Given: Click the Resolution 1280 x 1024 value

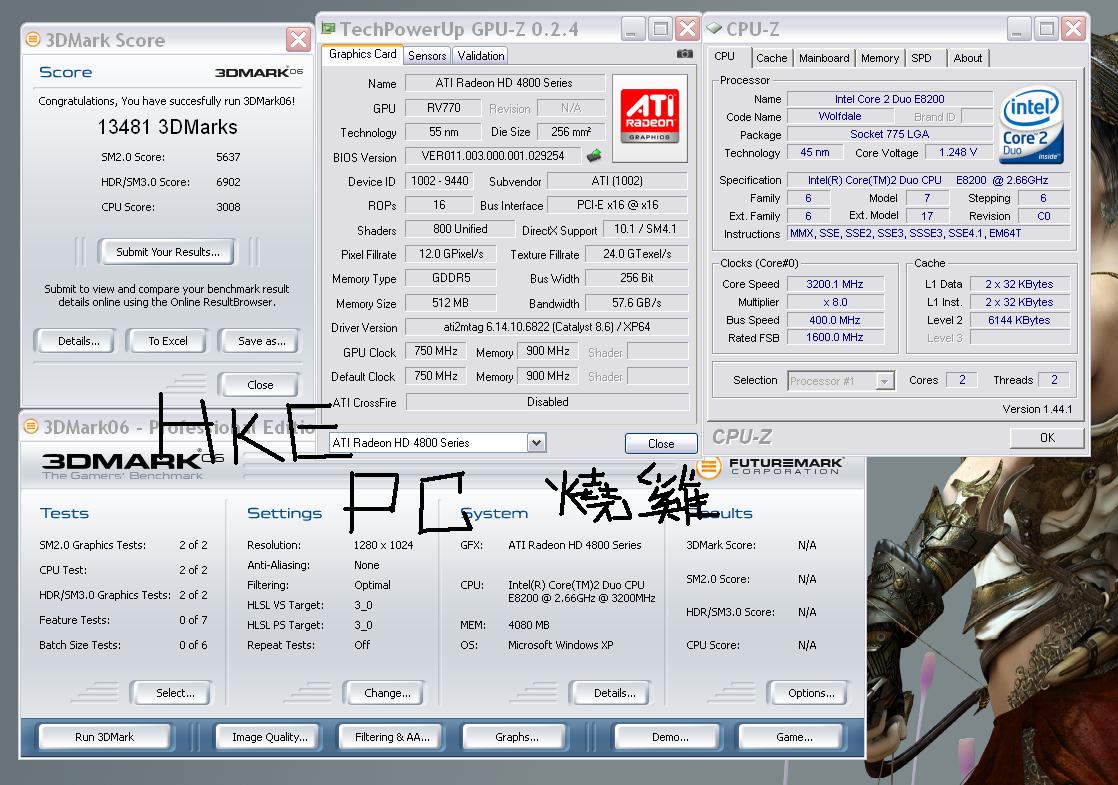Looking at the screenshot, I should click(384, 545).
